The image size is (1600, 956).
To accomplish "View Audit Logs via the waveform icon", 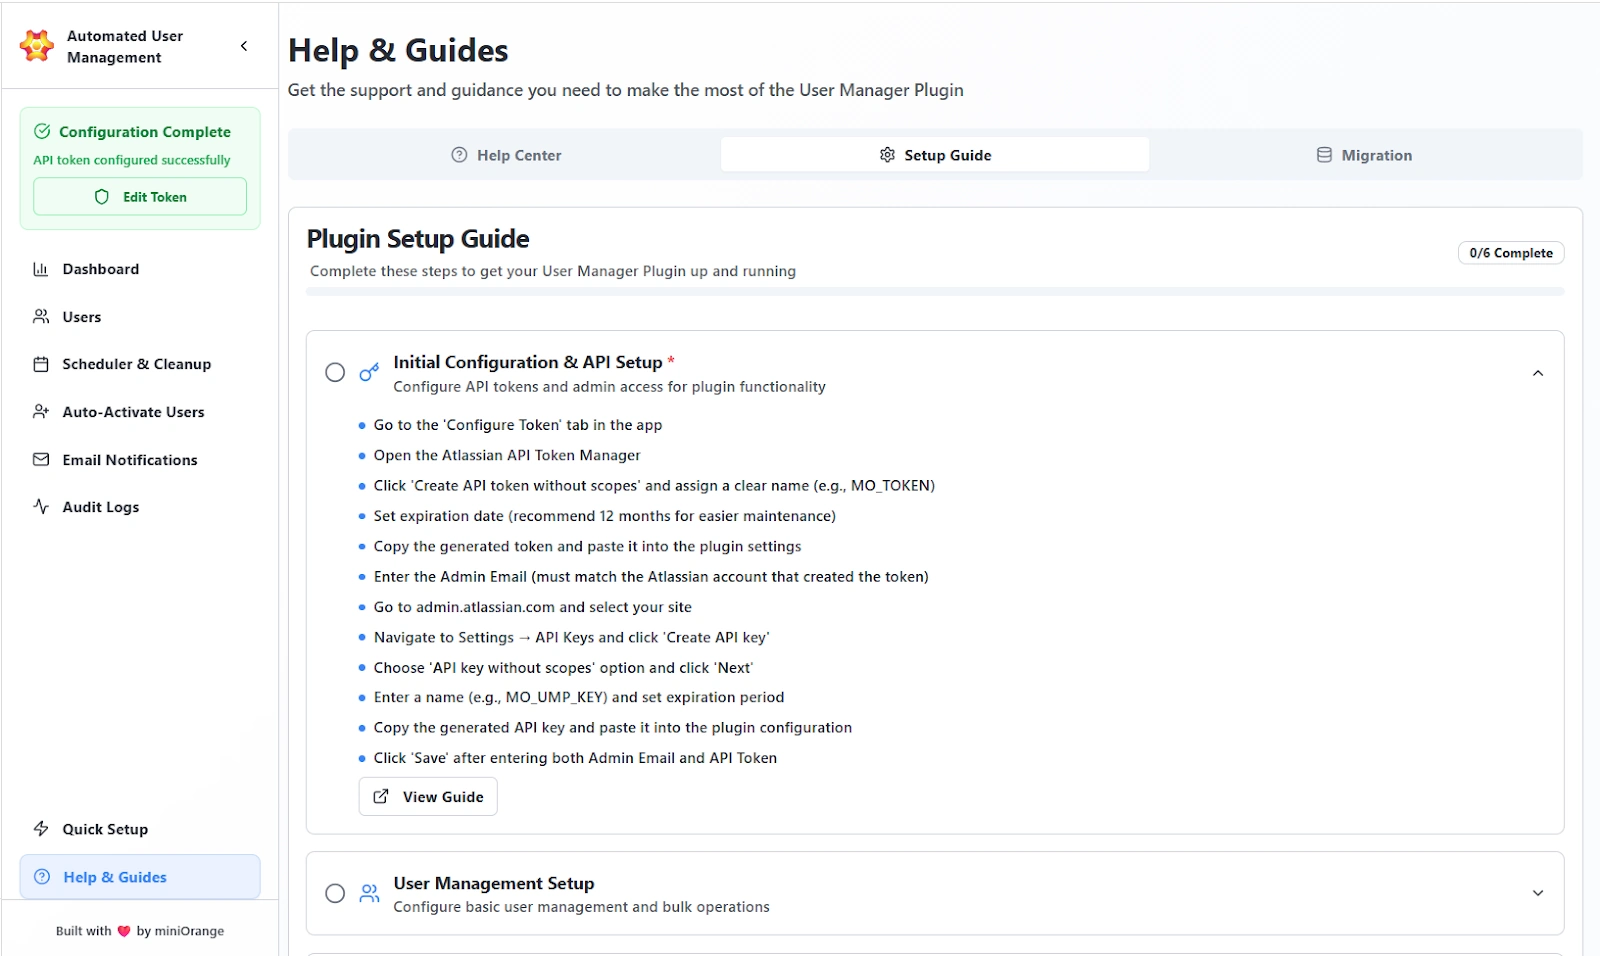I will pyautogui.click(x=41, y=507).
